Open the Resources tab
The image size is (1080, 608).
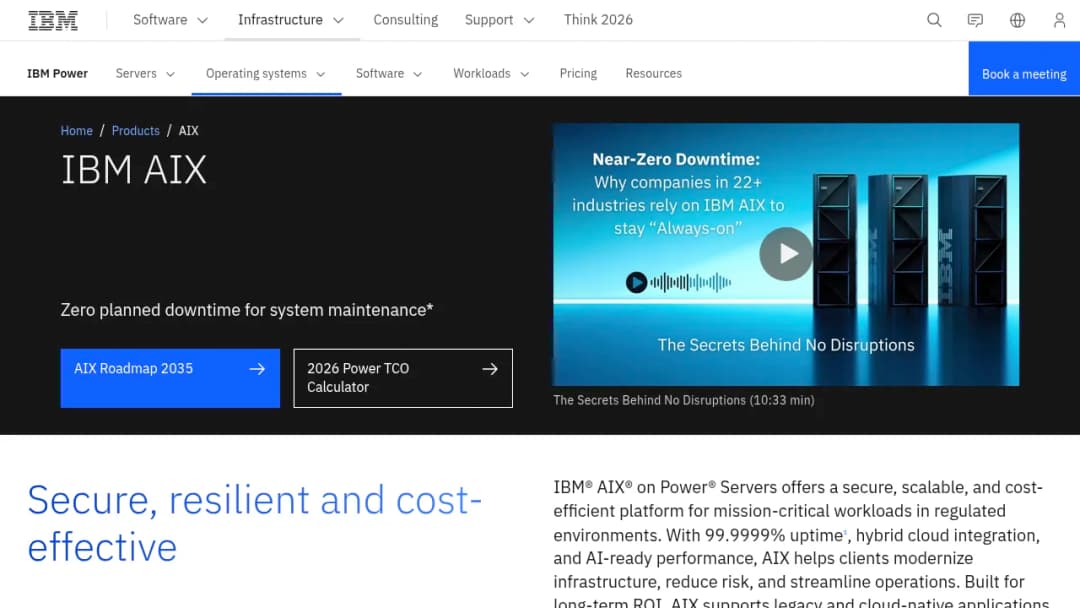click(x=654, y=74)
